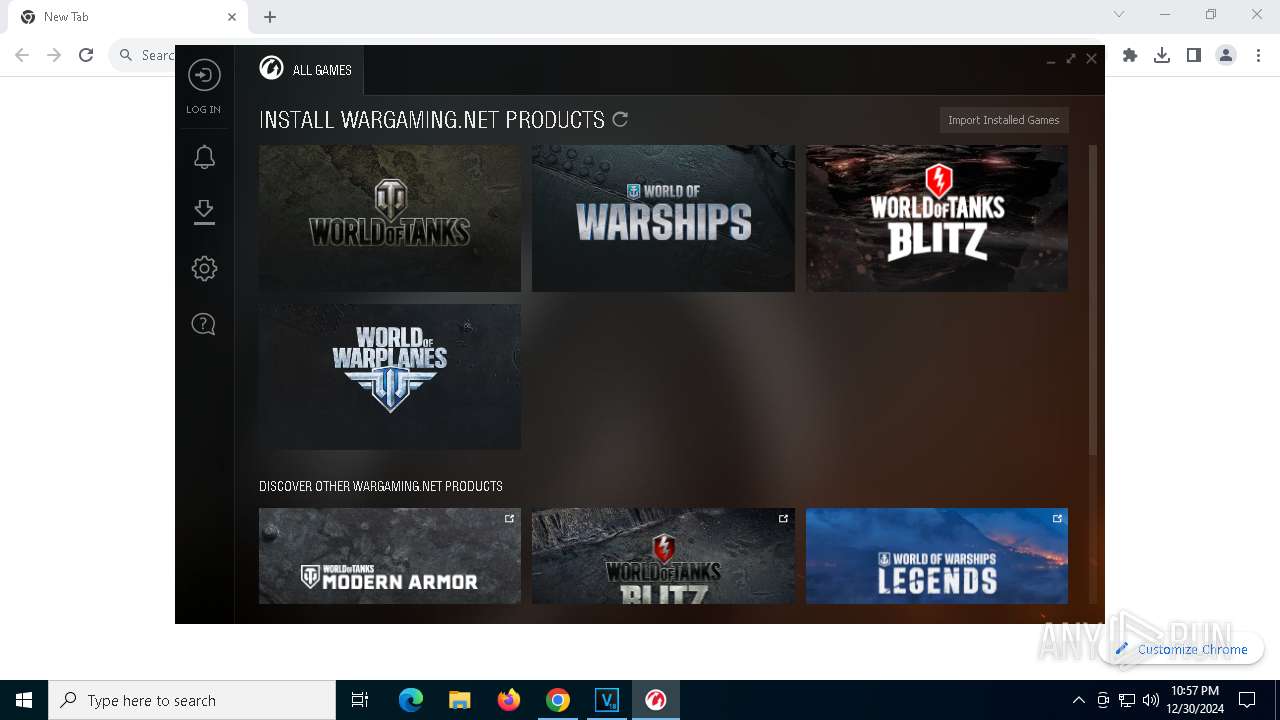Click taskbar search box
1280x720 pixels.
pyautogui.click(x=192, y=700)
